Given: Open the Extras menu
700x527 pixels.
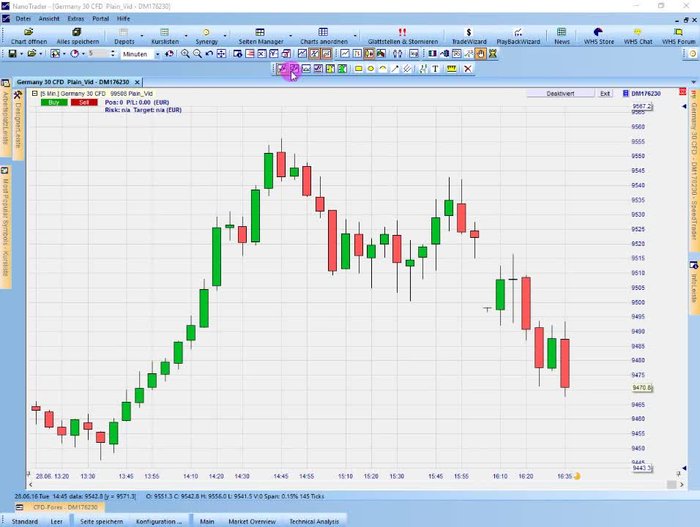Looking at the screenshot, I should pos(76,18).
